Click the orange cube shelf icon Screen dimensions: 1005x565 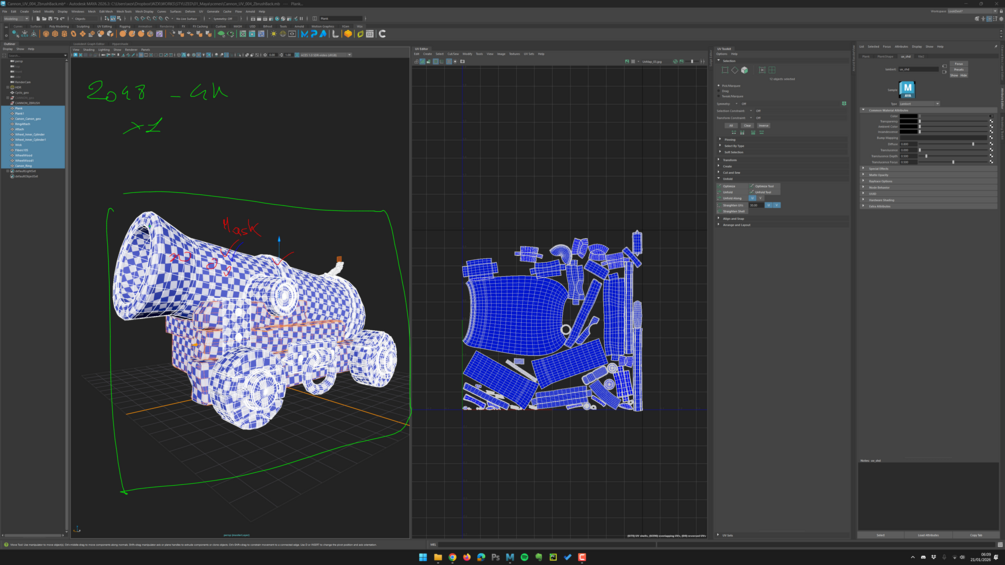click(x=348, y=34)
